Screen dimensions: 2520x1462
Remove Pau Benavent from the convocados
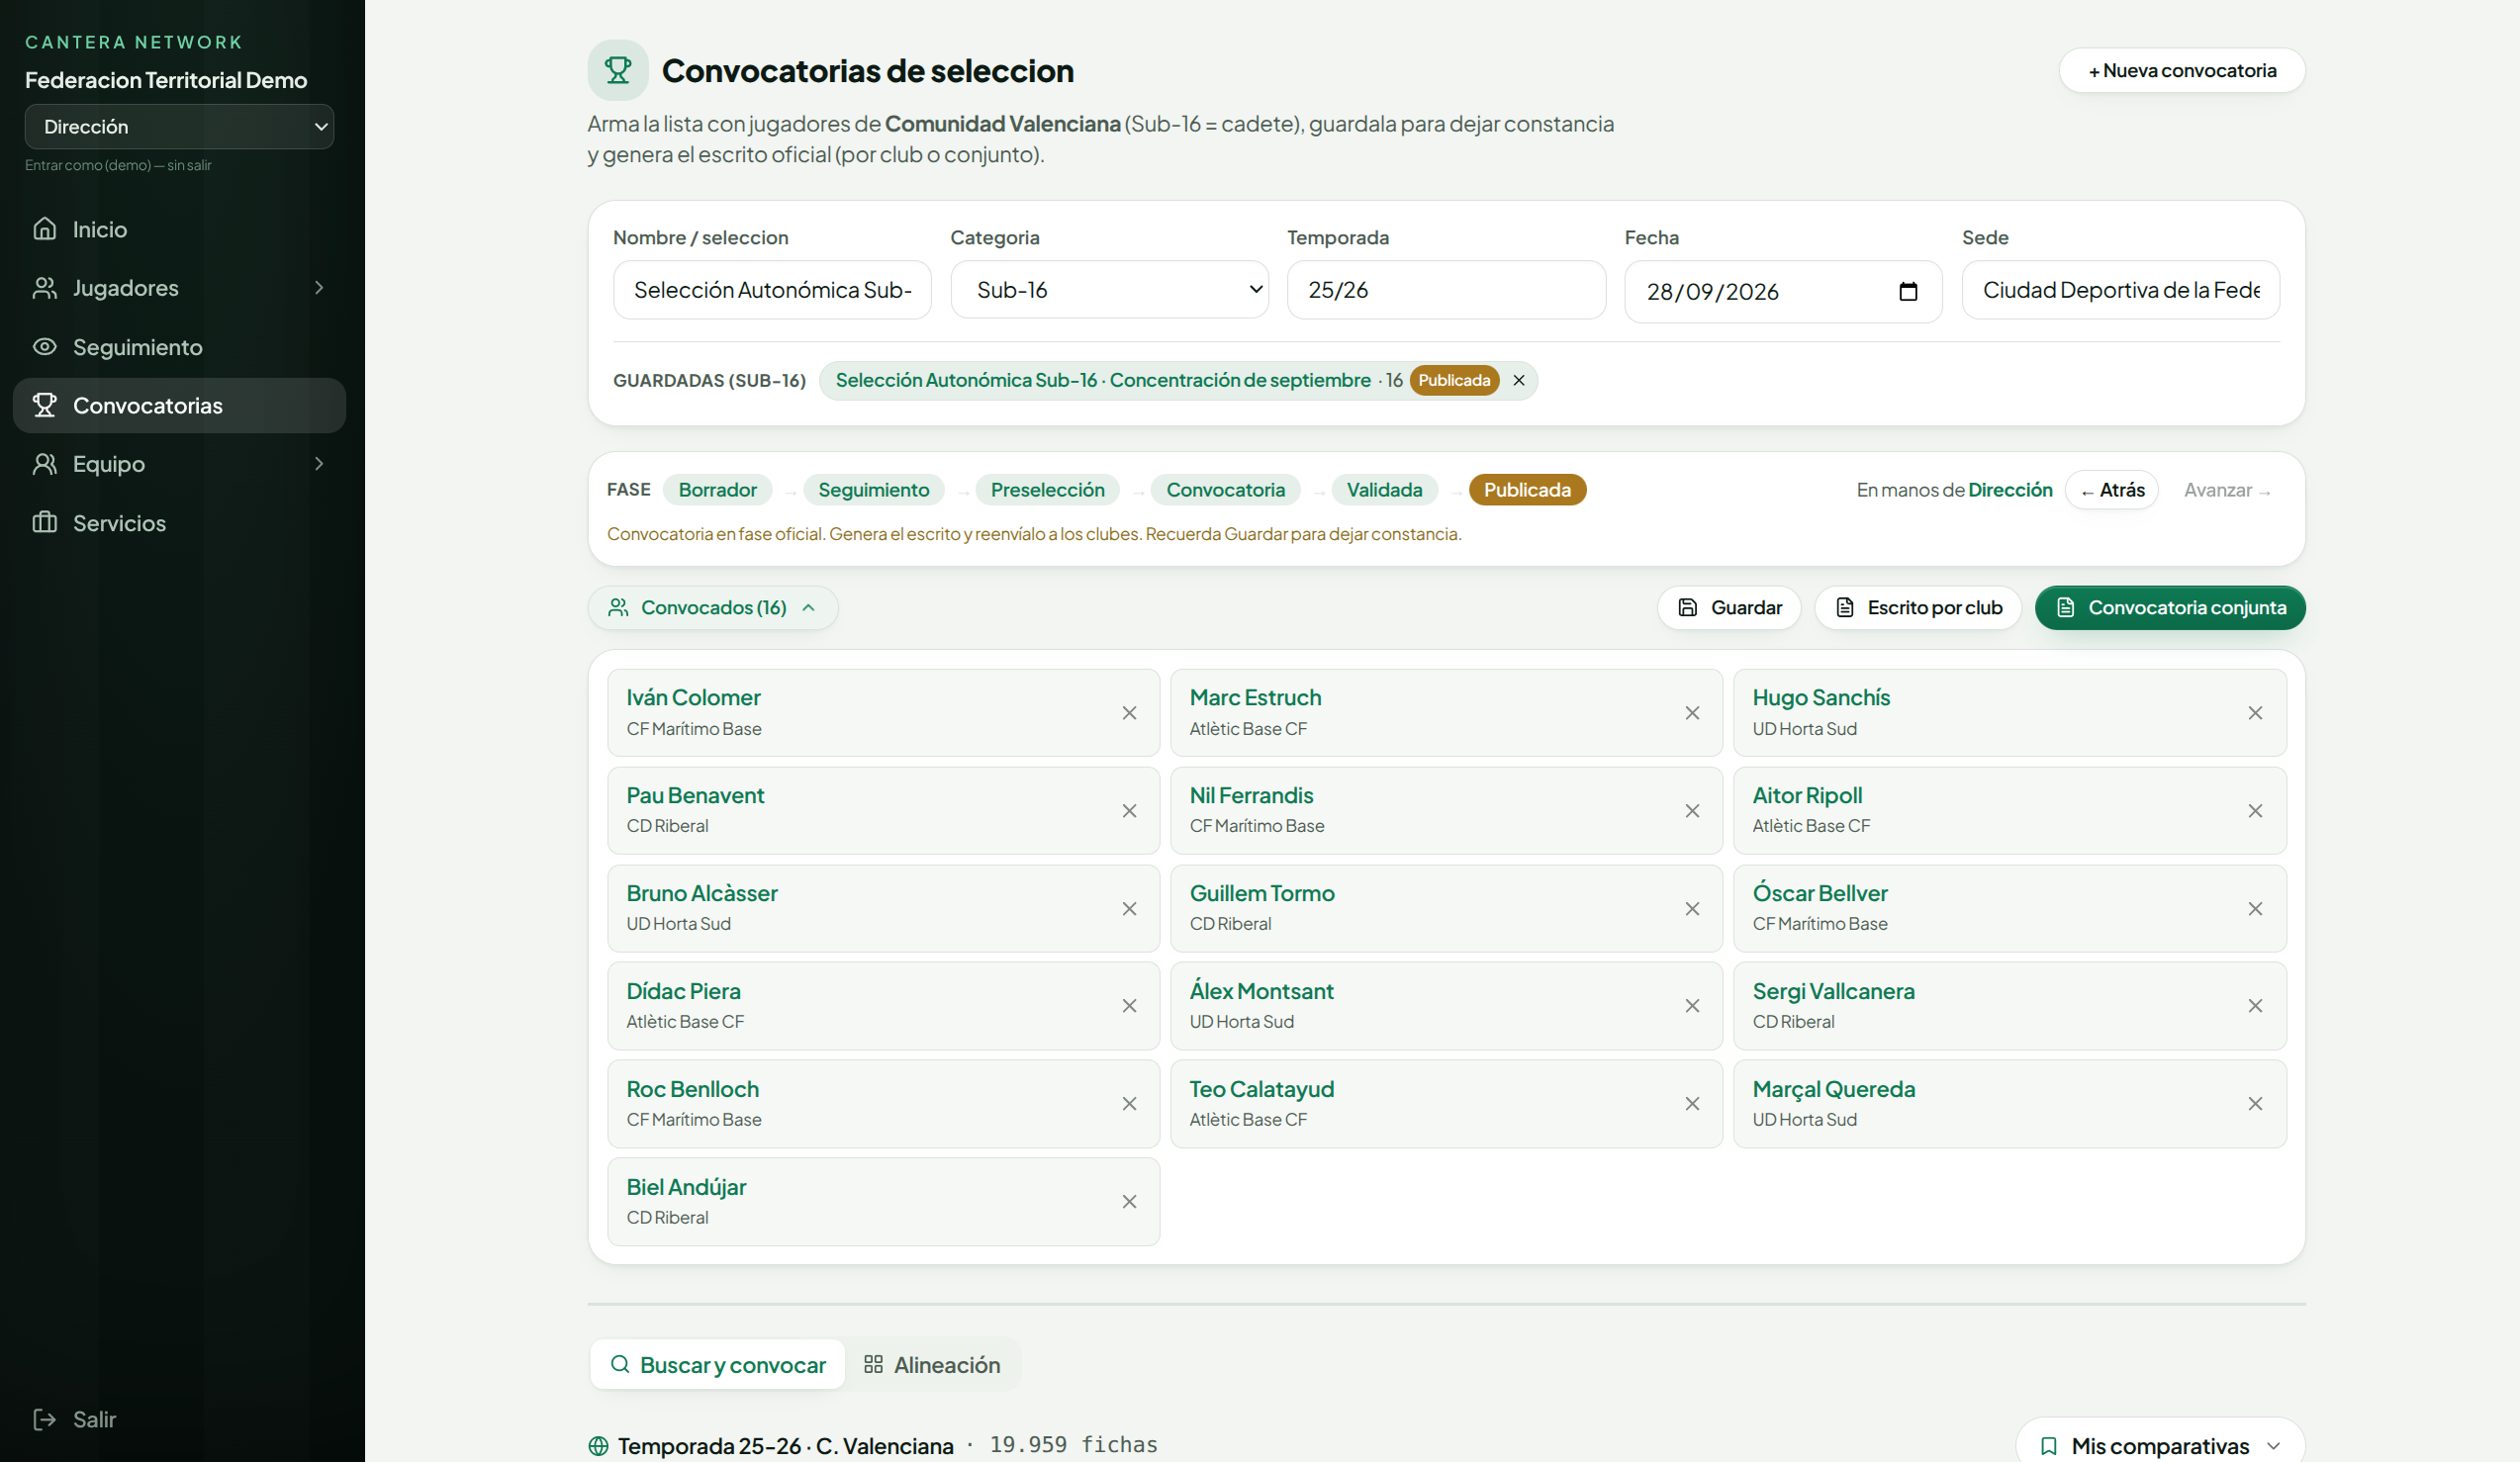1129,811
